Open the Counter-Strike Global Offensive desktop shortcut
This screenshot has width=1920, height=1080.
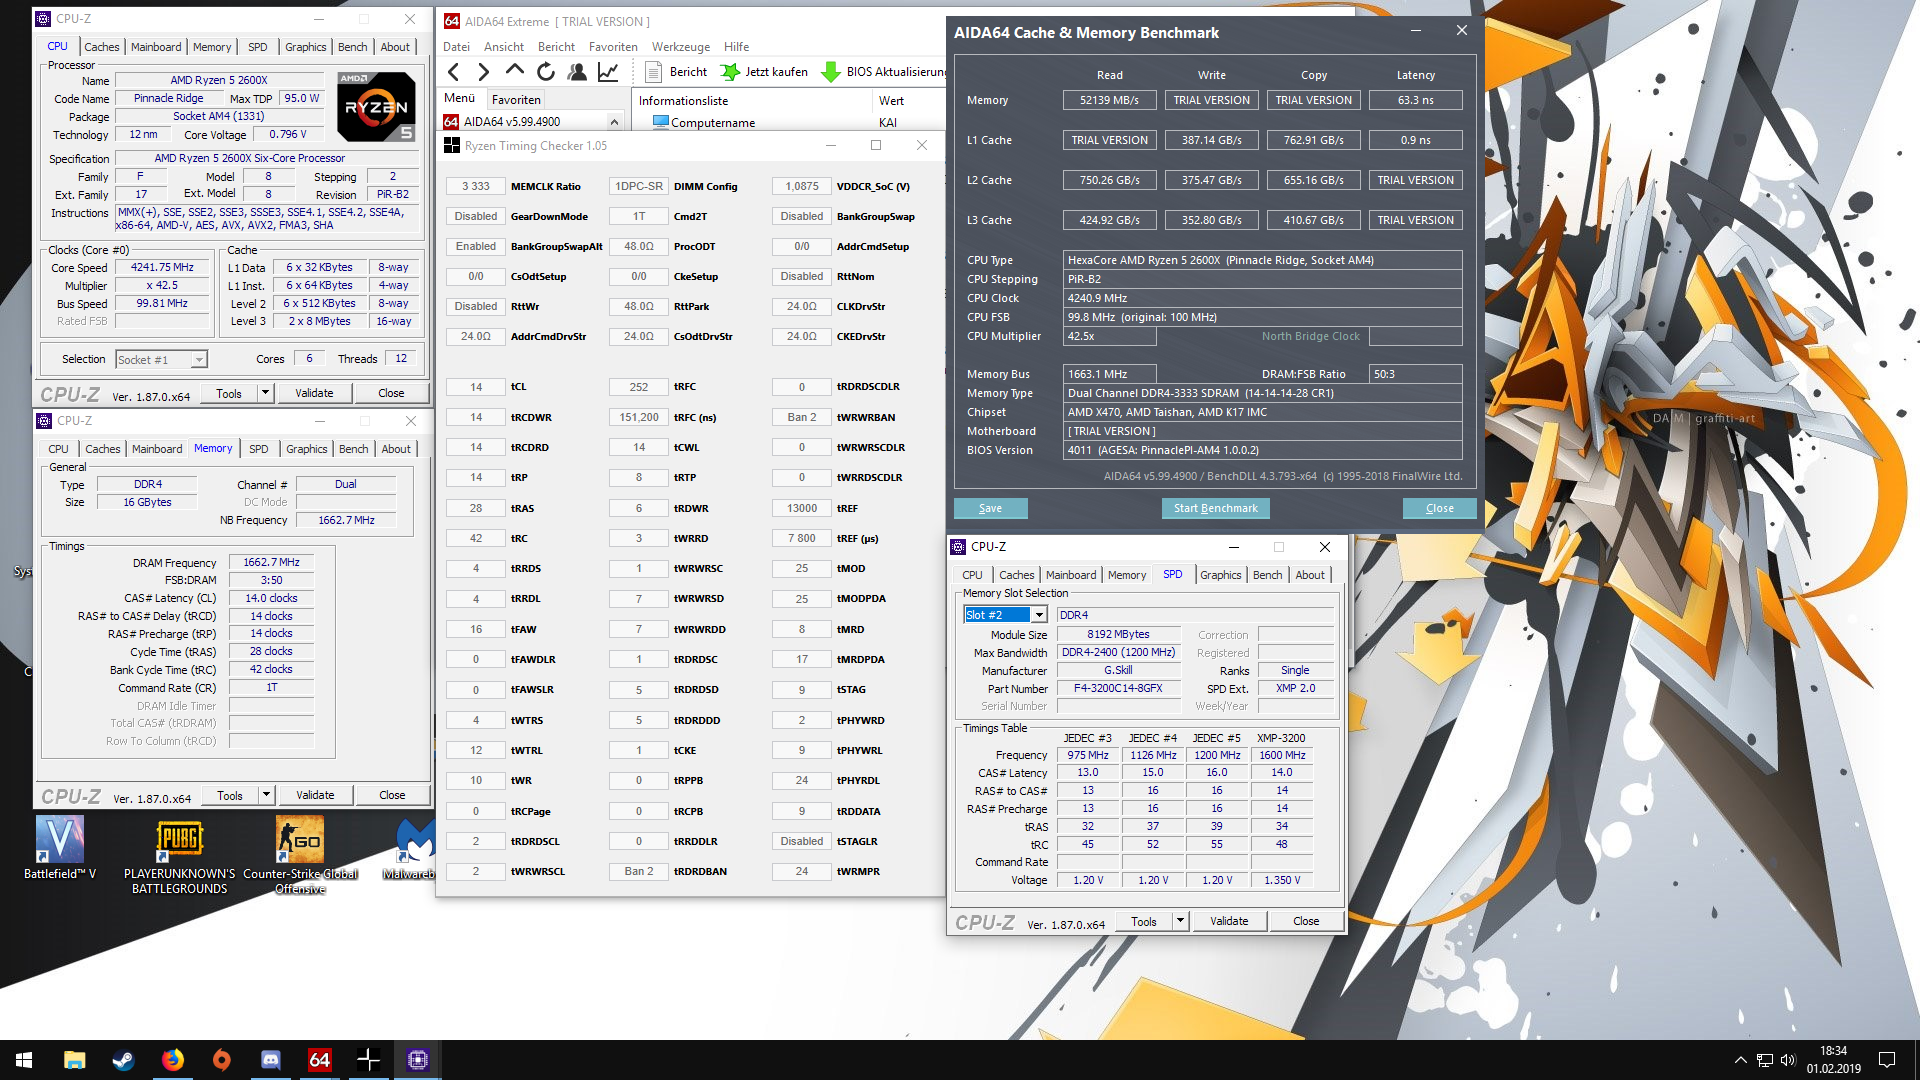[x=300, y=840]
